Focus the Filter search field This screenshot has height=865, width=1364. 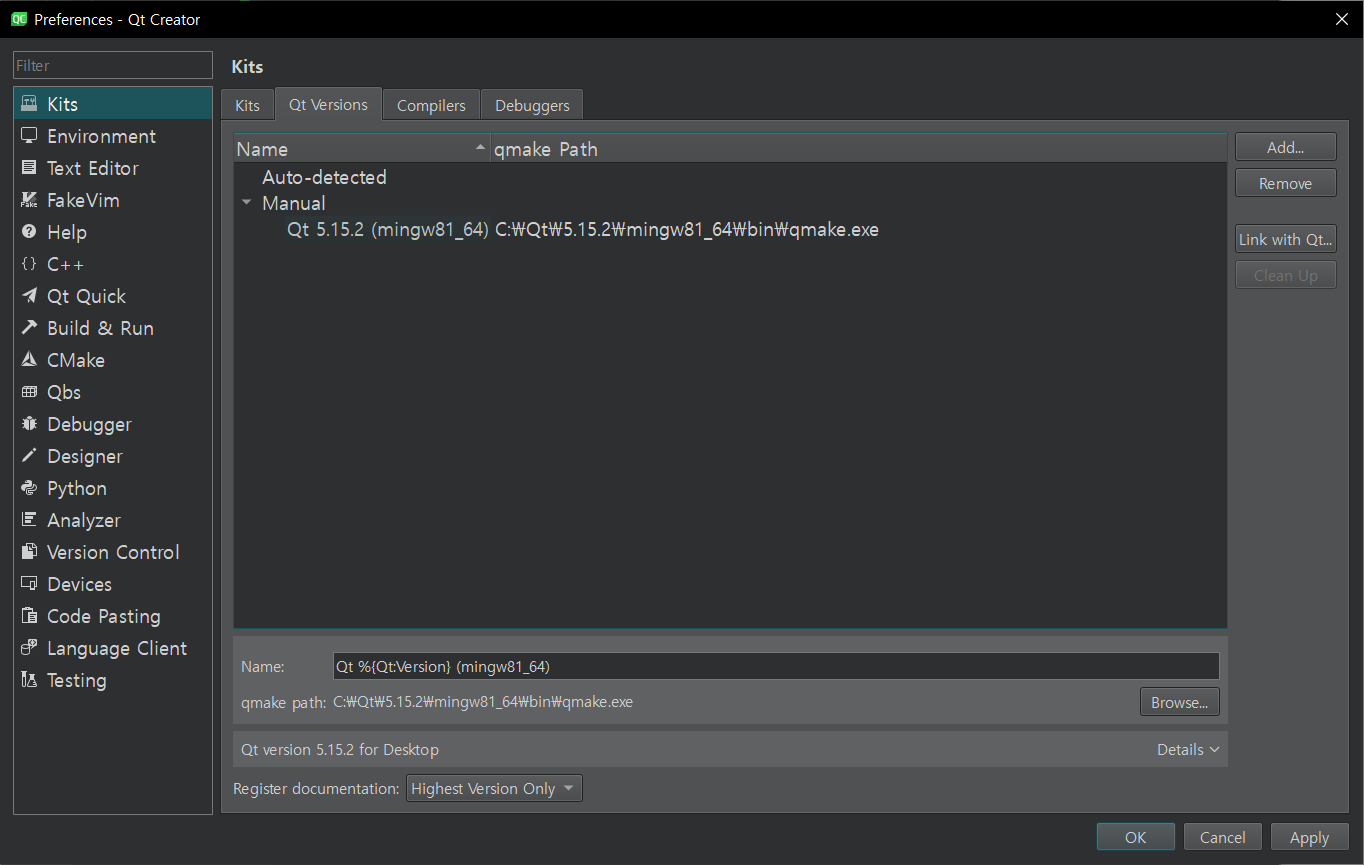coord(113,65)
